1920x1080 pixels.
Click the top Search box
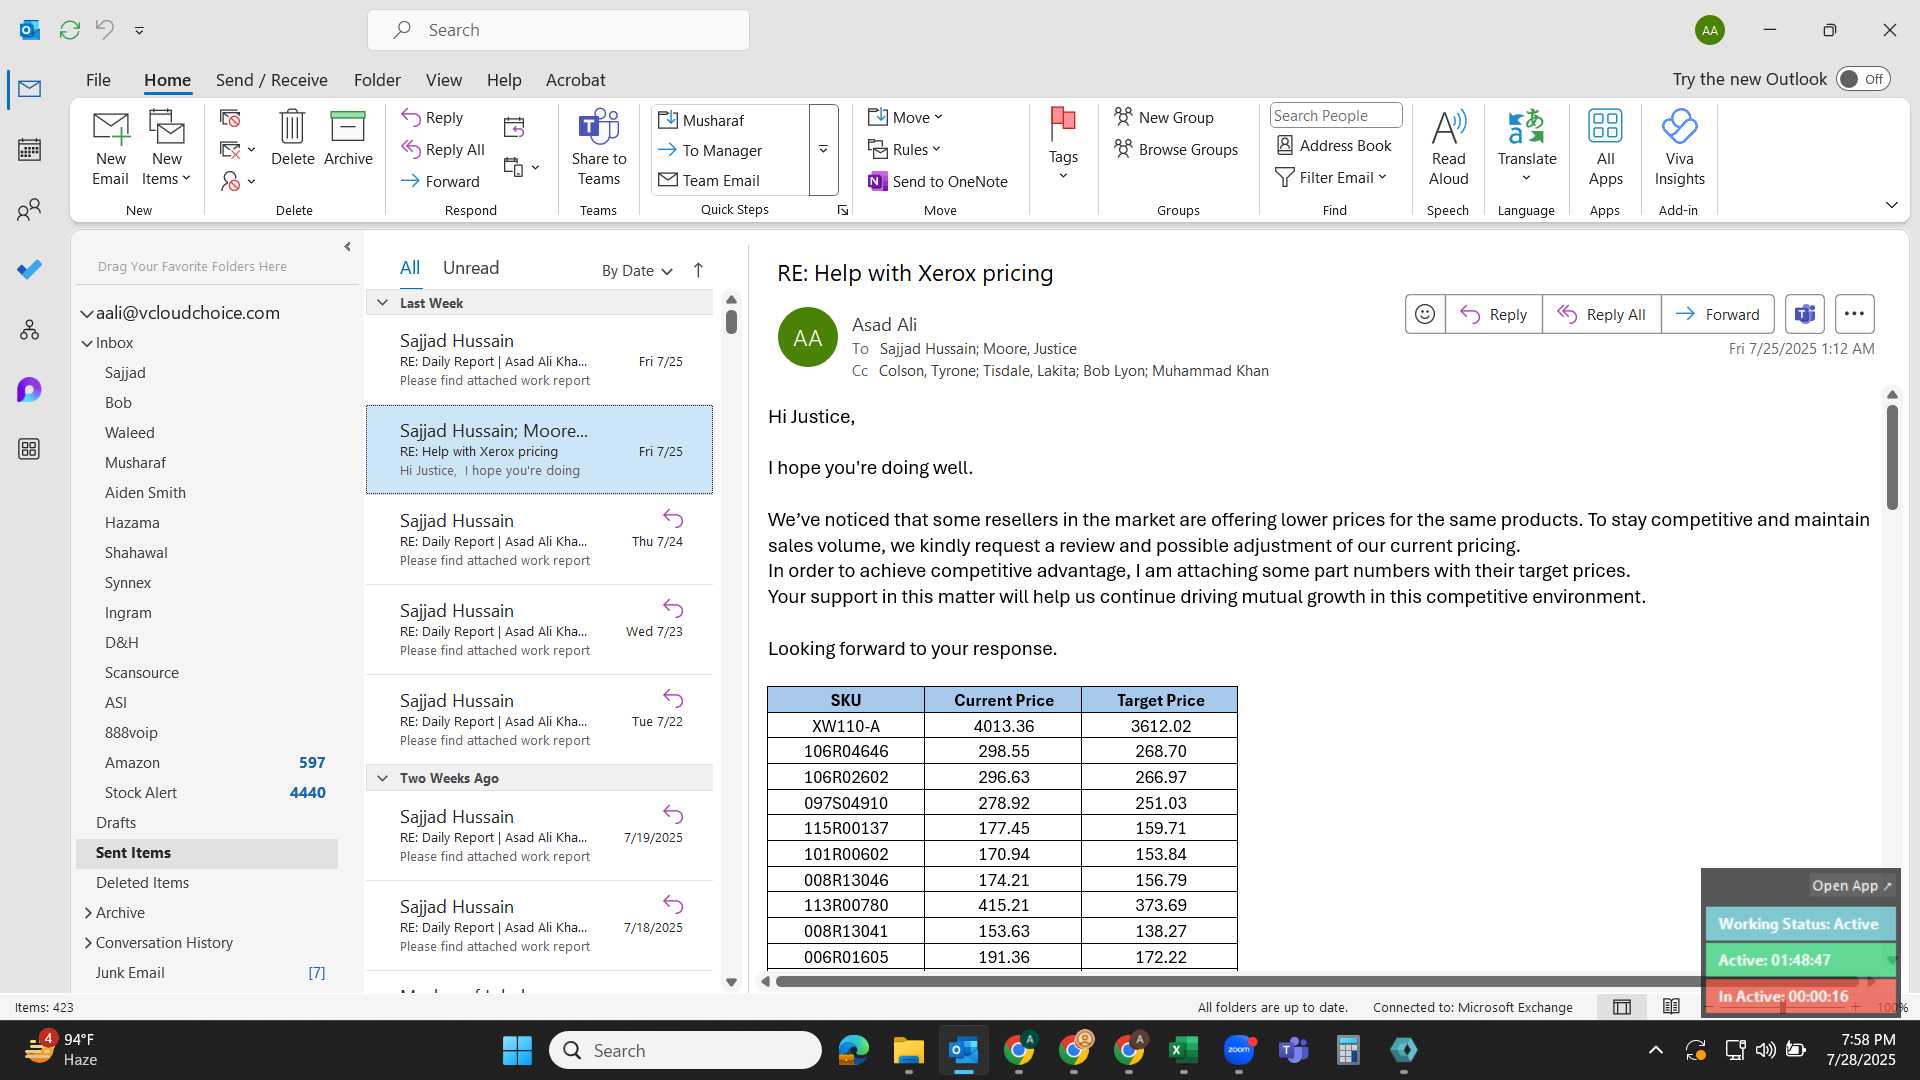click(x=559, y=30)
